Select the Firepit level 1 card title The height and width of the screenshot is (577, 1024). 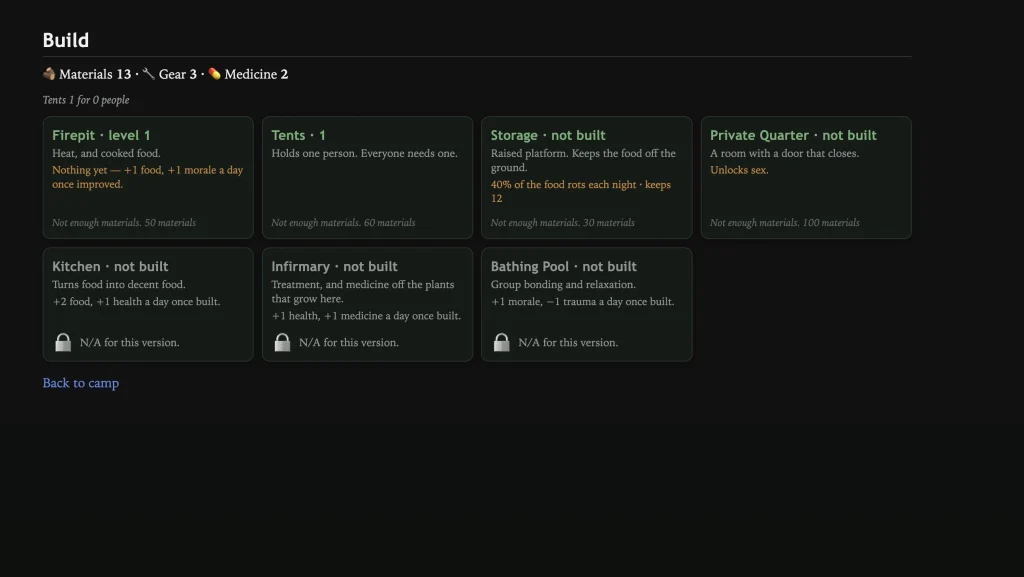click(101, 135)
